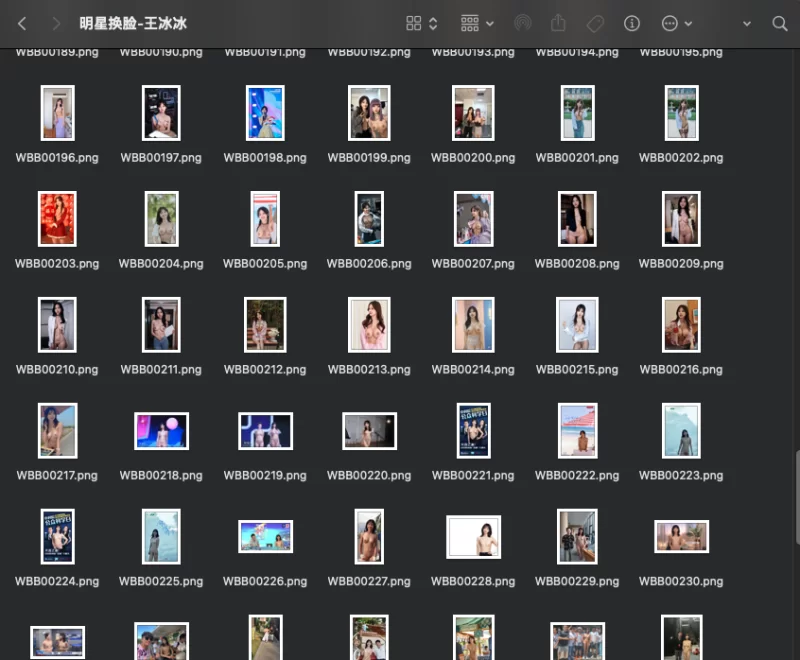
Task: Click the WBB00203.png label
Action: coord(57,264)
